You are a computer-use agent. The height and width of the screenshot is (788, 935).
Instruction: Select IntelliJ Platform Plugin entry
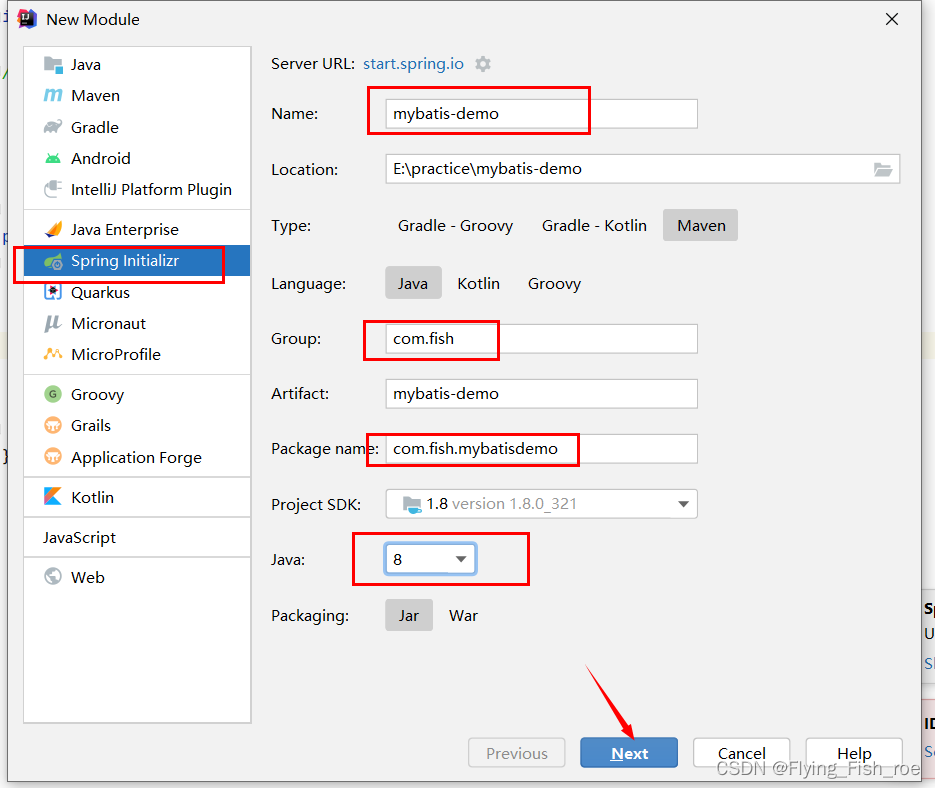click(137, 189)
